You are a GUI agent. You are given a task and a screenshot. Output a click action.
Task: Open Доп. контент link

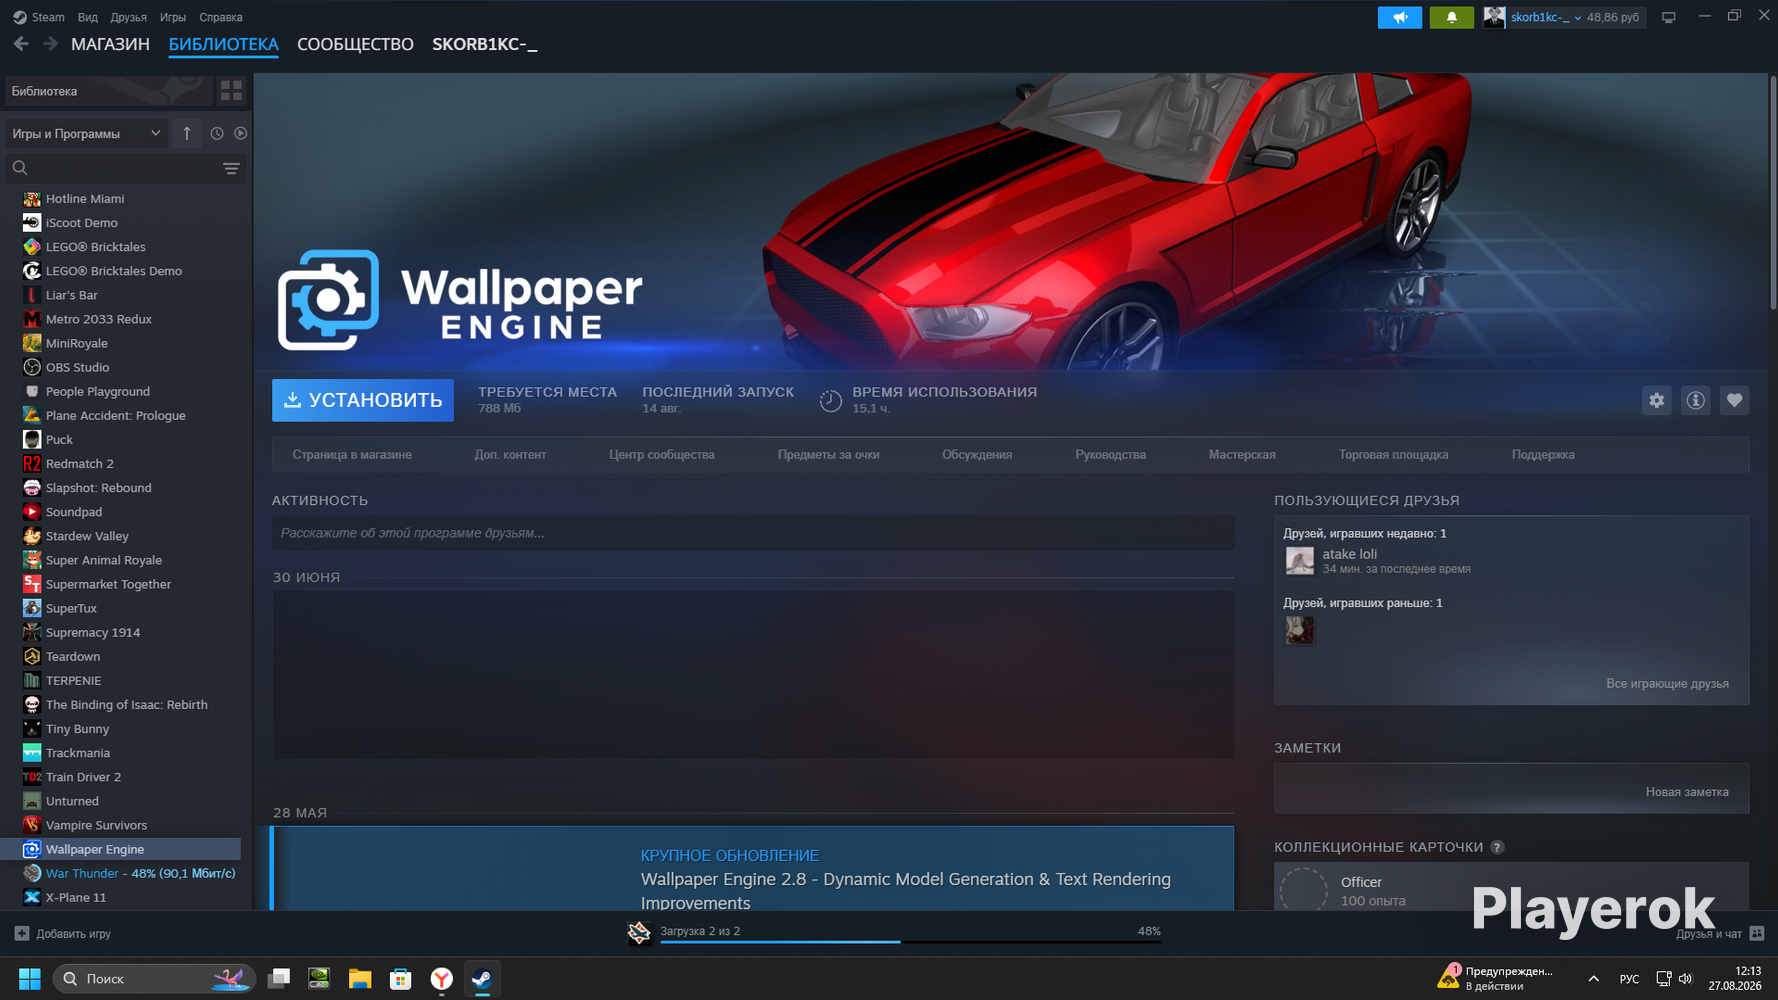pos(510,455)
